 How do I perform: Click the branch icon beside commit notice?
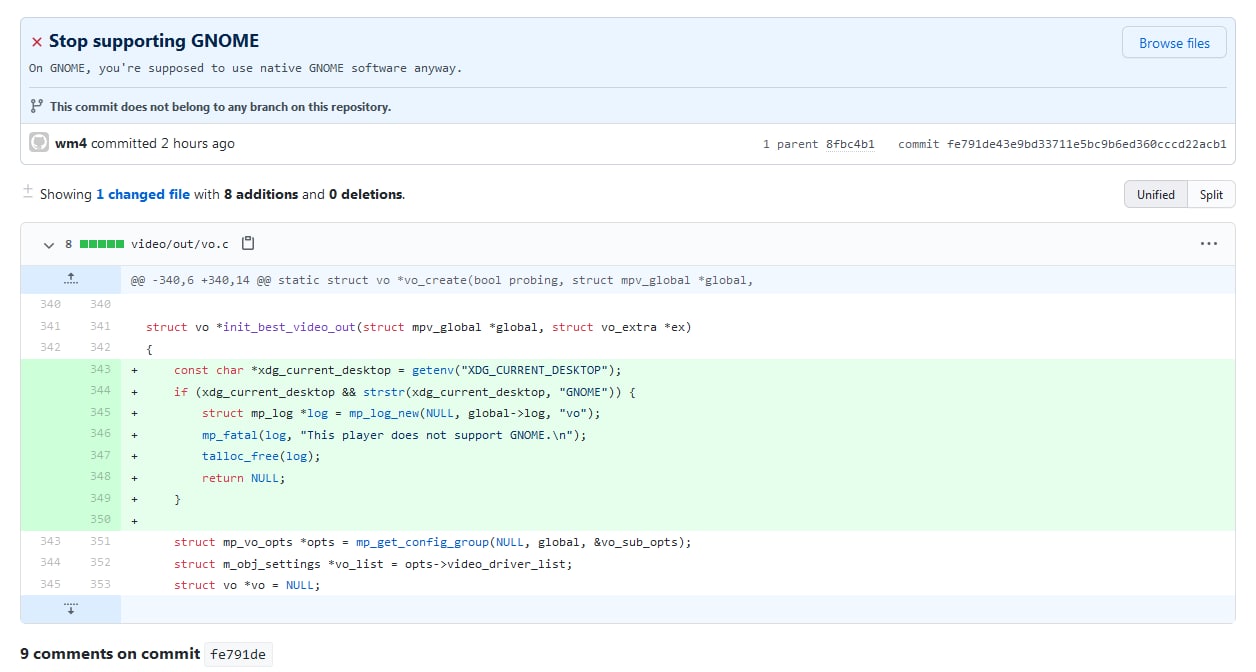click(37, 106)
